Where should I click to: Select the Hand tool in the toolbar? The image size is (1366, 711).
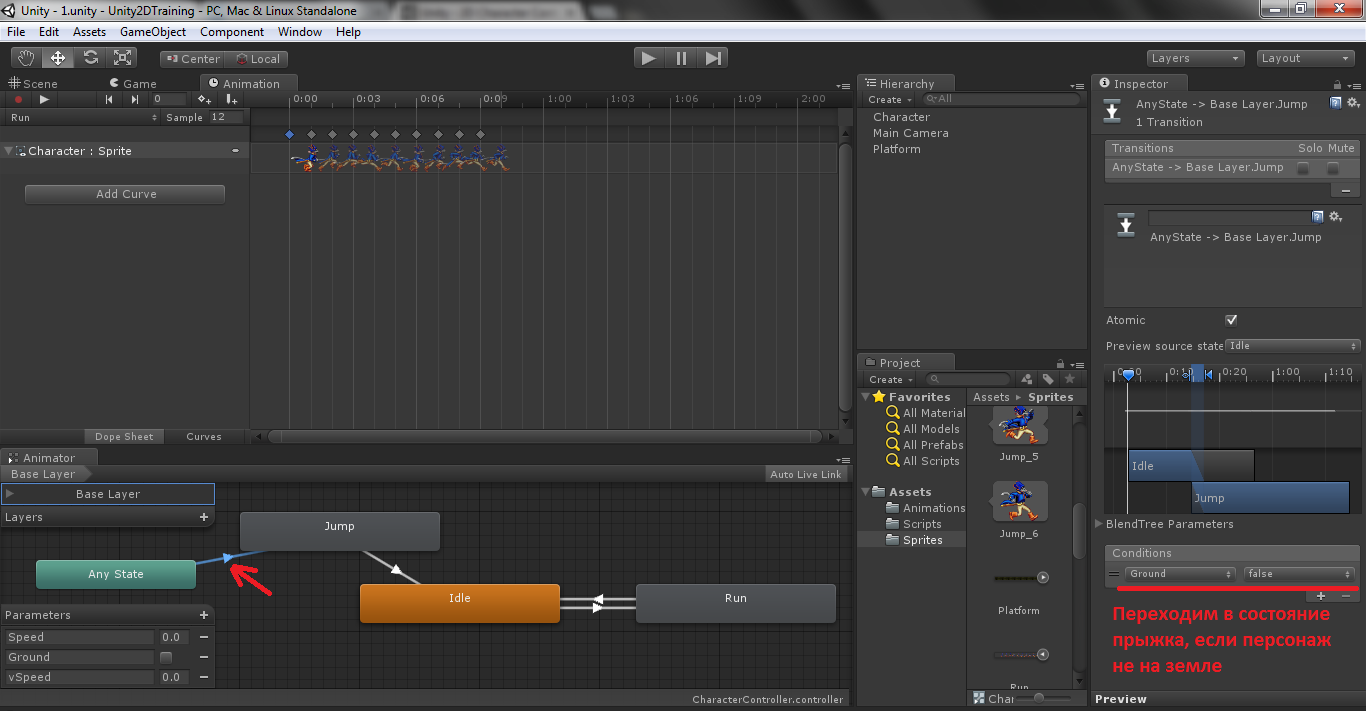point(26,58)
